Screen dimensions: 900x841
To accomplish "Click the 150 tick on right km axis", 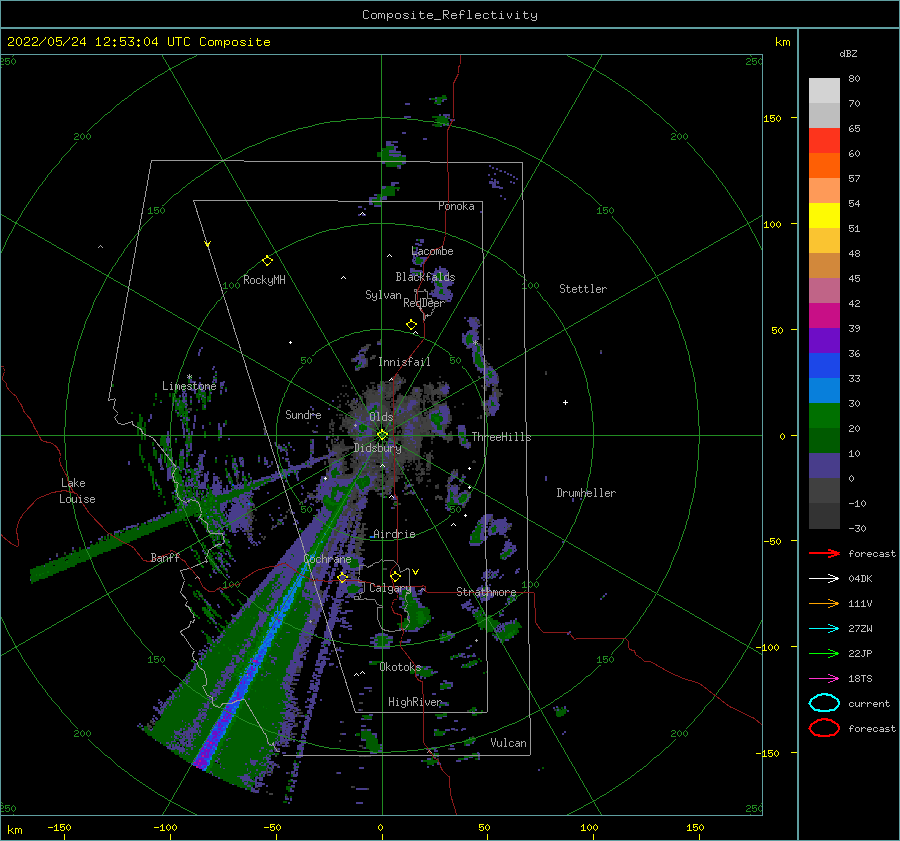I will (772, 118).
